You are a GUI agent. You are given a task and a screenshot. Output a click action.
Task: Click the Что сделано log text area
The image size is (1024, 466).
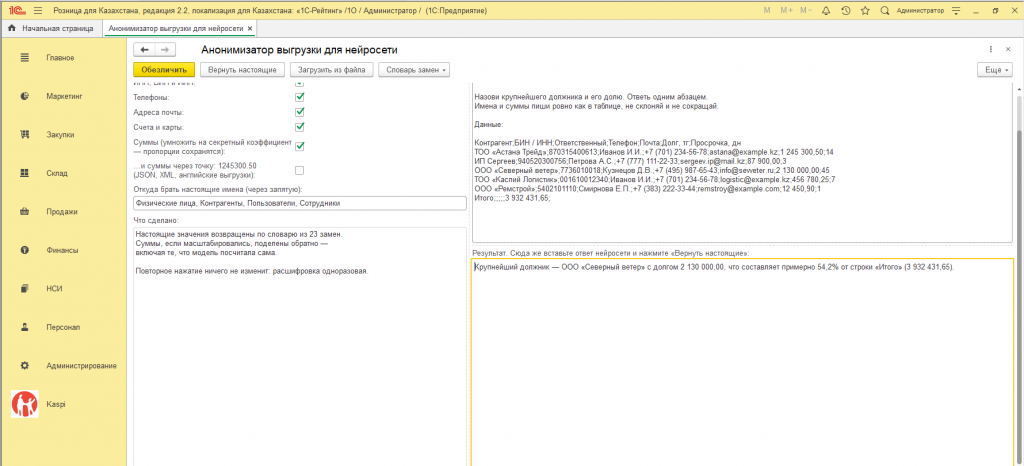(300, 347)
